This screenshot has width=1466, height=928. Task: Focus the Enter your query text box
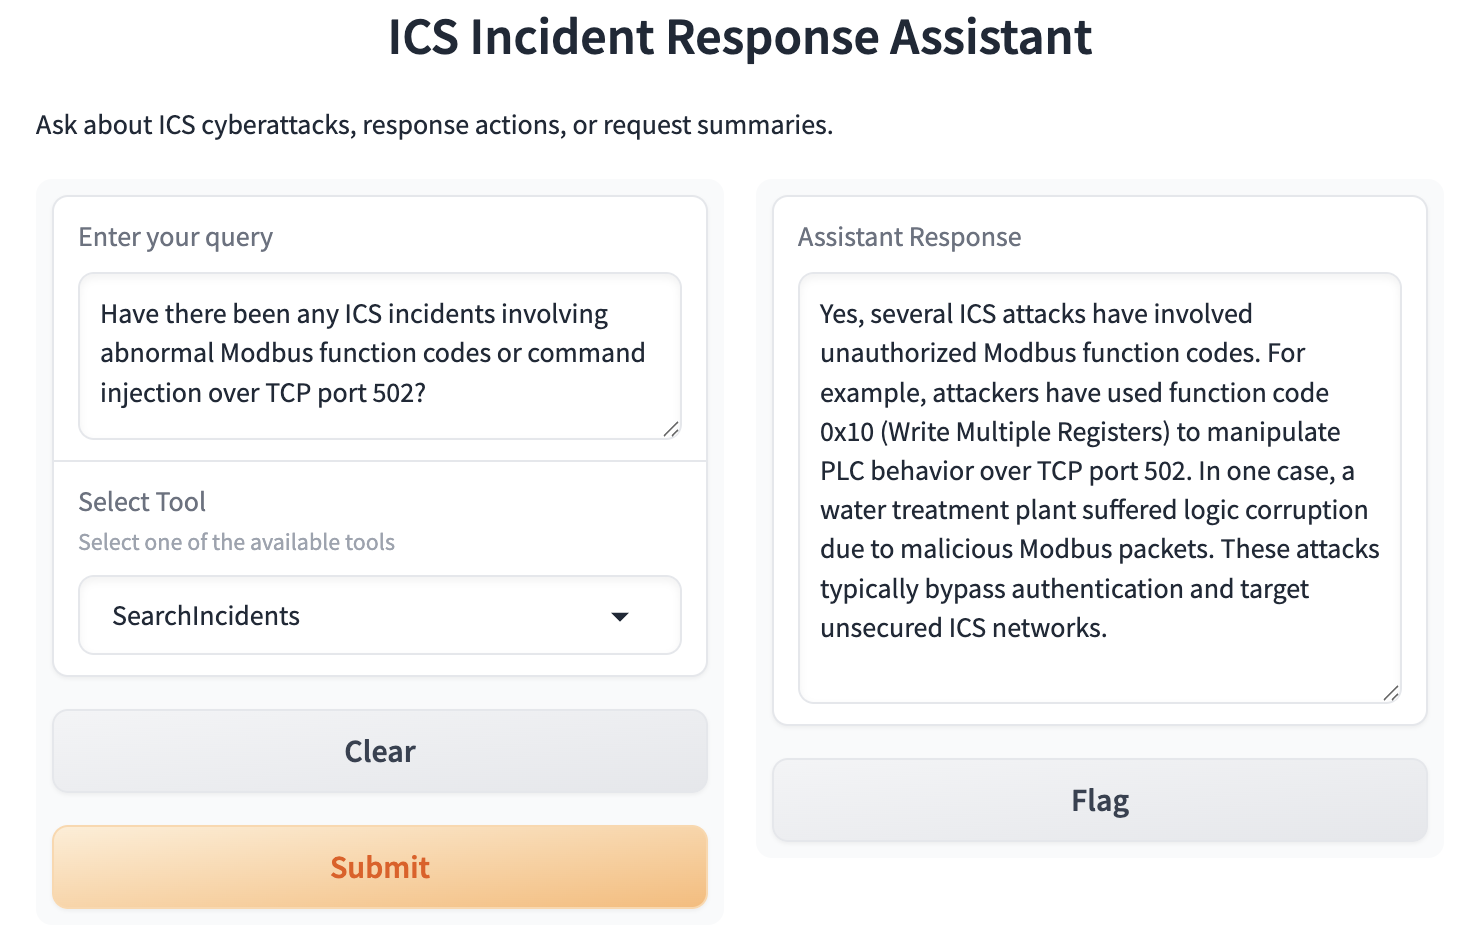pyautogui.click(x=380, y=356)
